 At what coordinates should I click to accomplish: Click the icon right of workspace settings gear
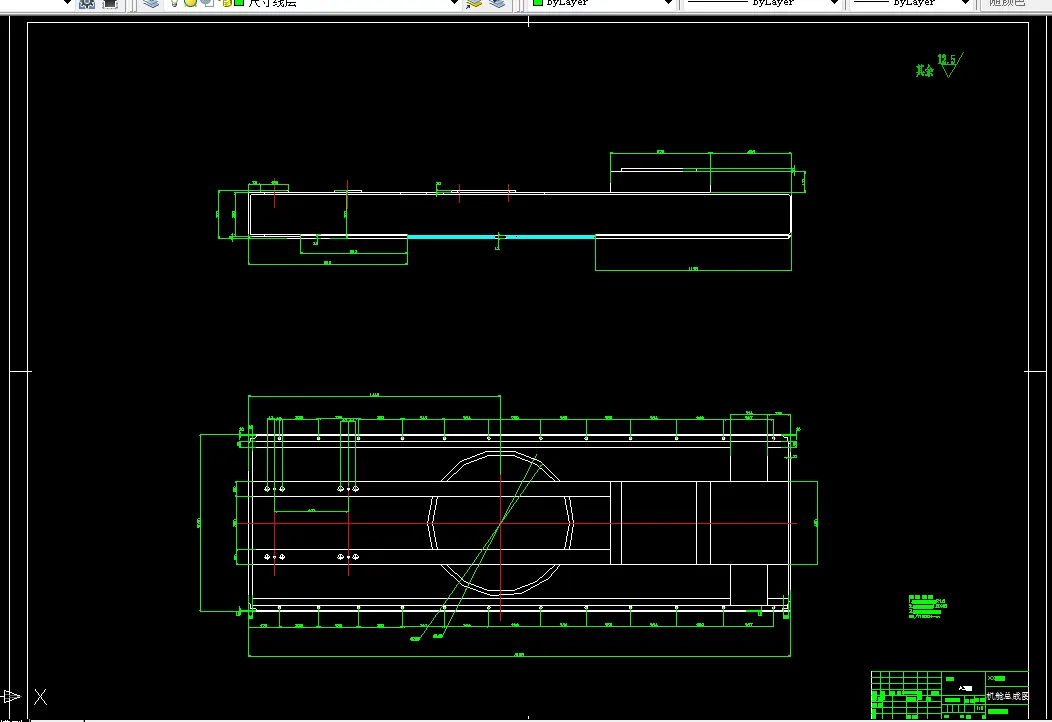110,3
